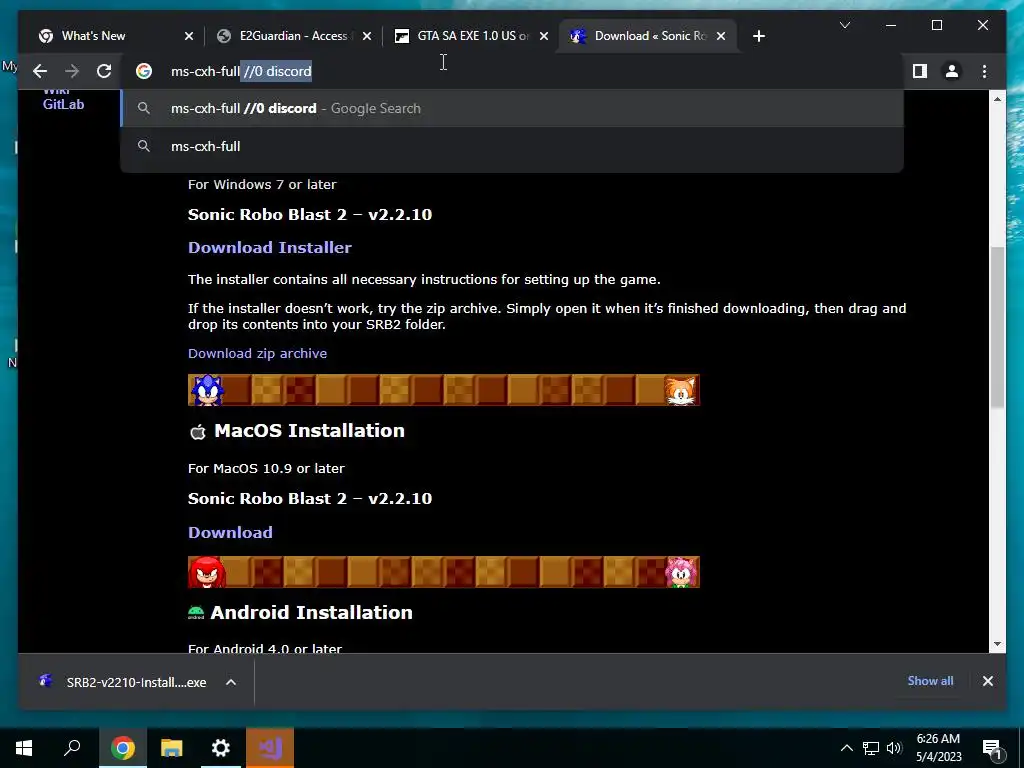The width and height of the screenshot is (1024, 768).
Task: Open the Windows Start menu
Action: point(24,748)
